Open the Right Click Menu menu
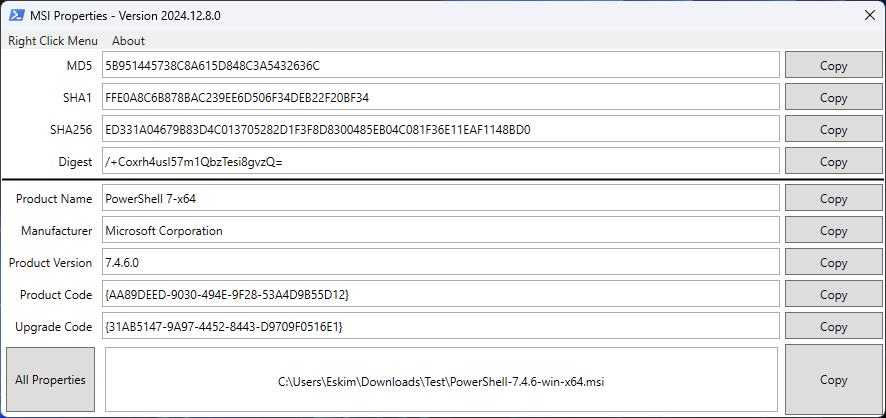The width and height of the screenshot is (886, 418). point(53,41)
